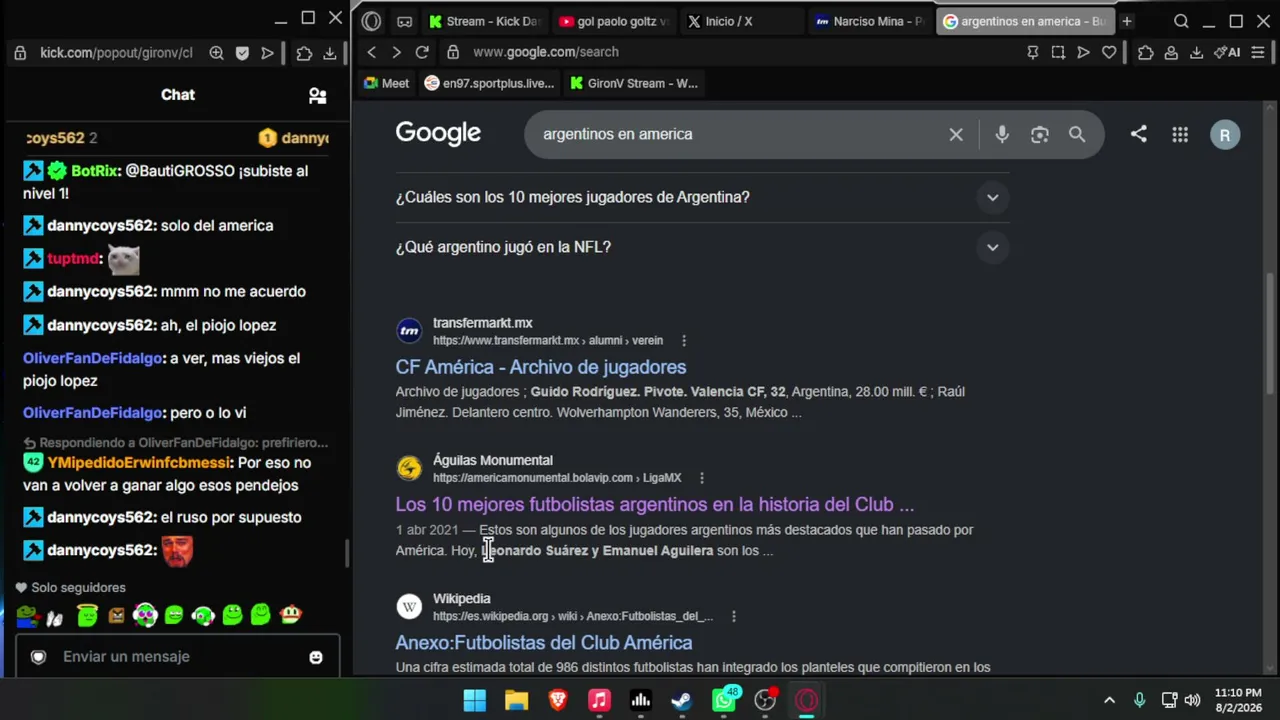Open a new browser tab with plus

[1127, 21]
